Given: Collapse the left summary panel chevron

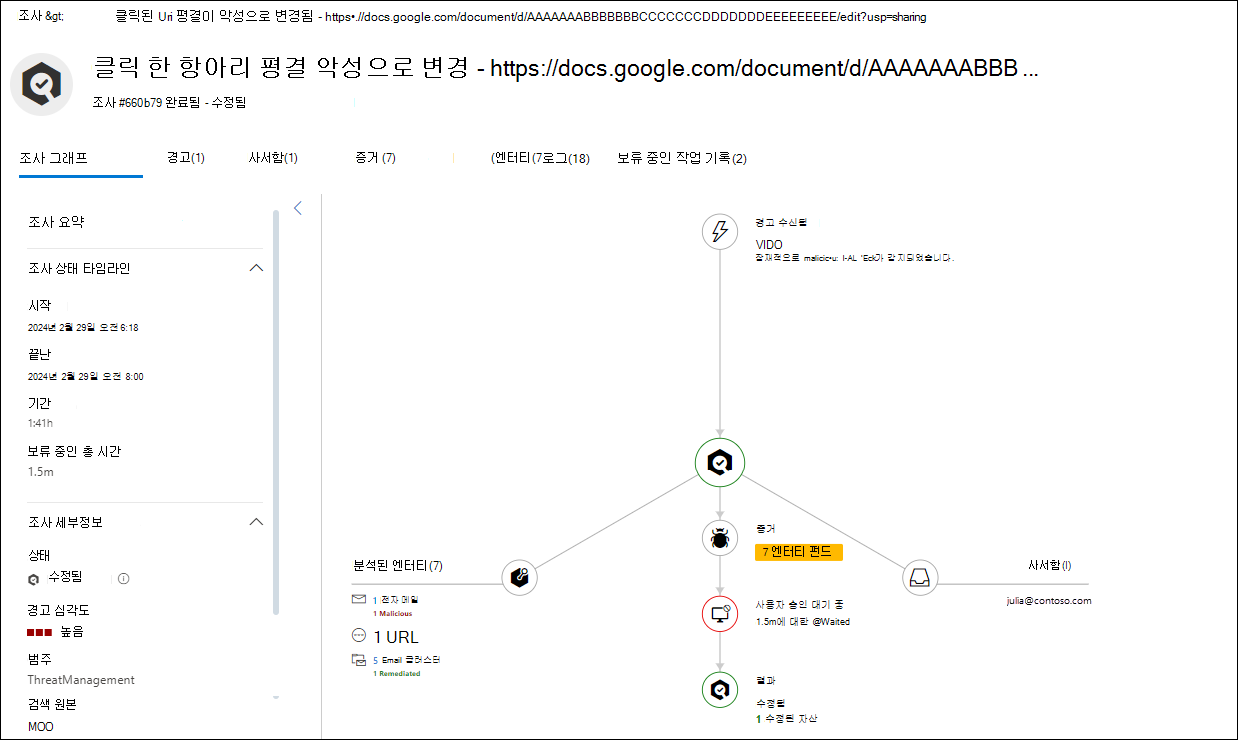Looking at the screenshot, I should 298,208.
